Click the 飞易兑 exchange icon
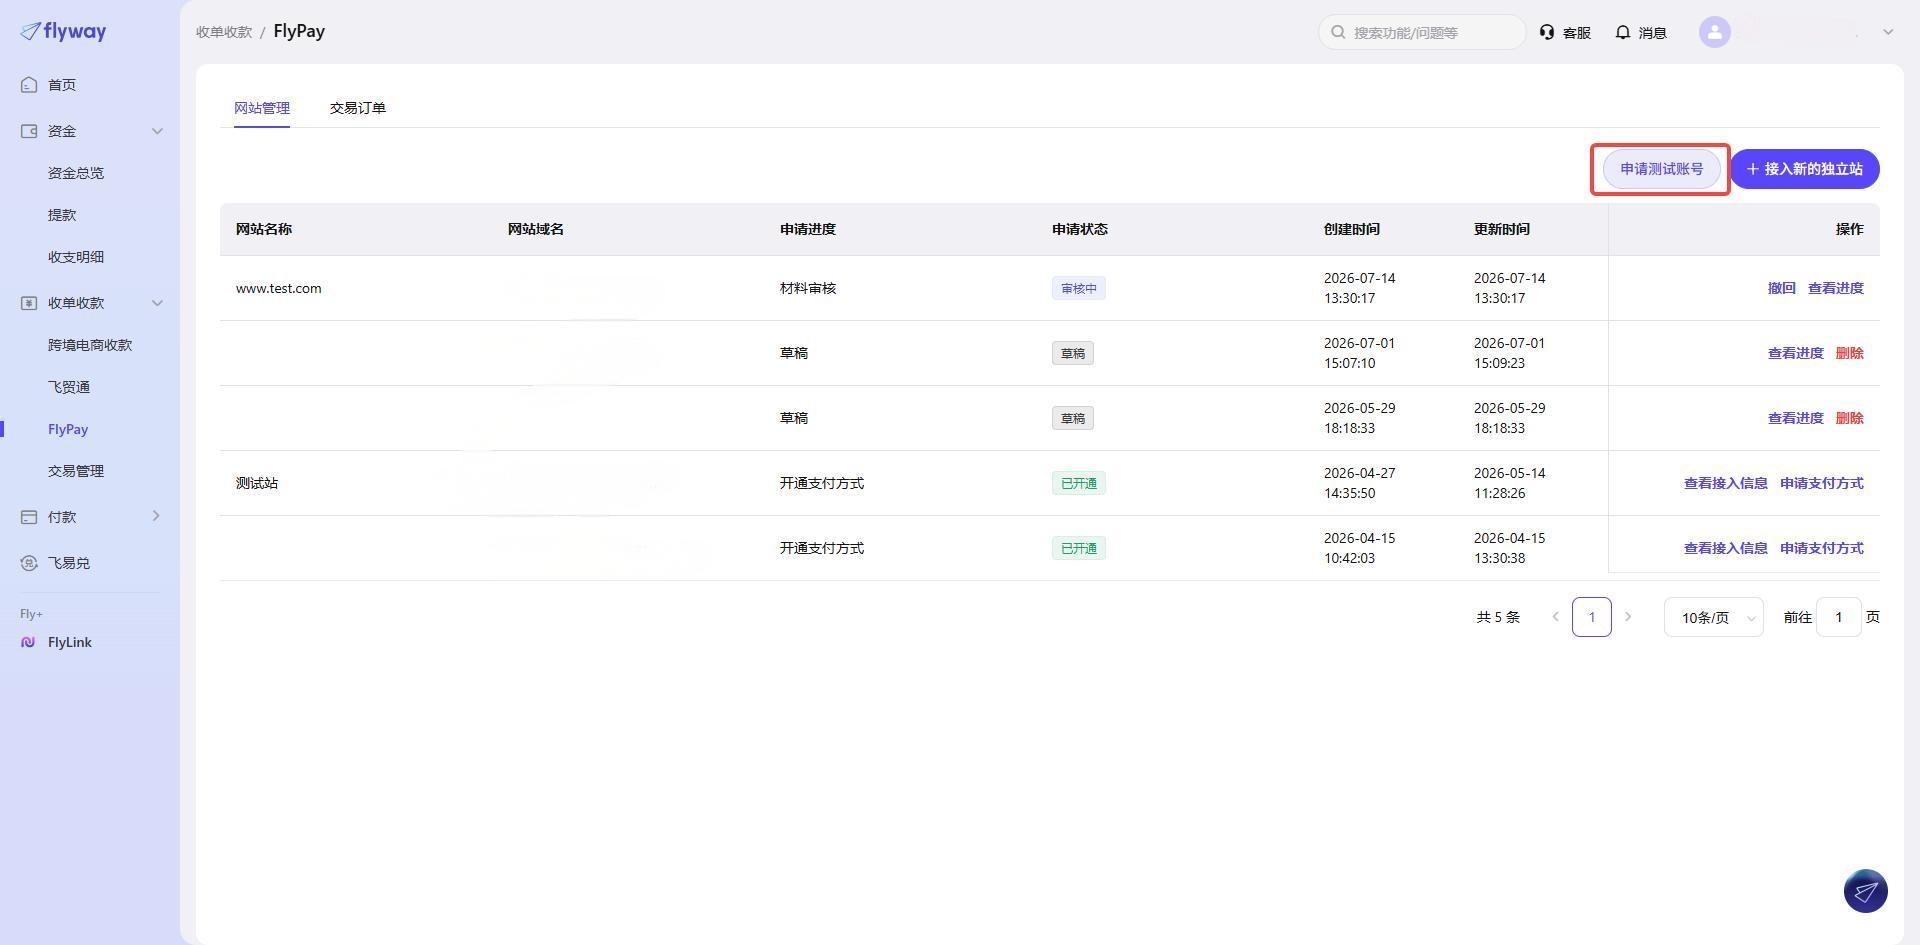The width and height of the screenshot is (1920, 945). tap(29, 563)
